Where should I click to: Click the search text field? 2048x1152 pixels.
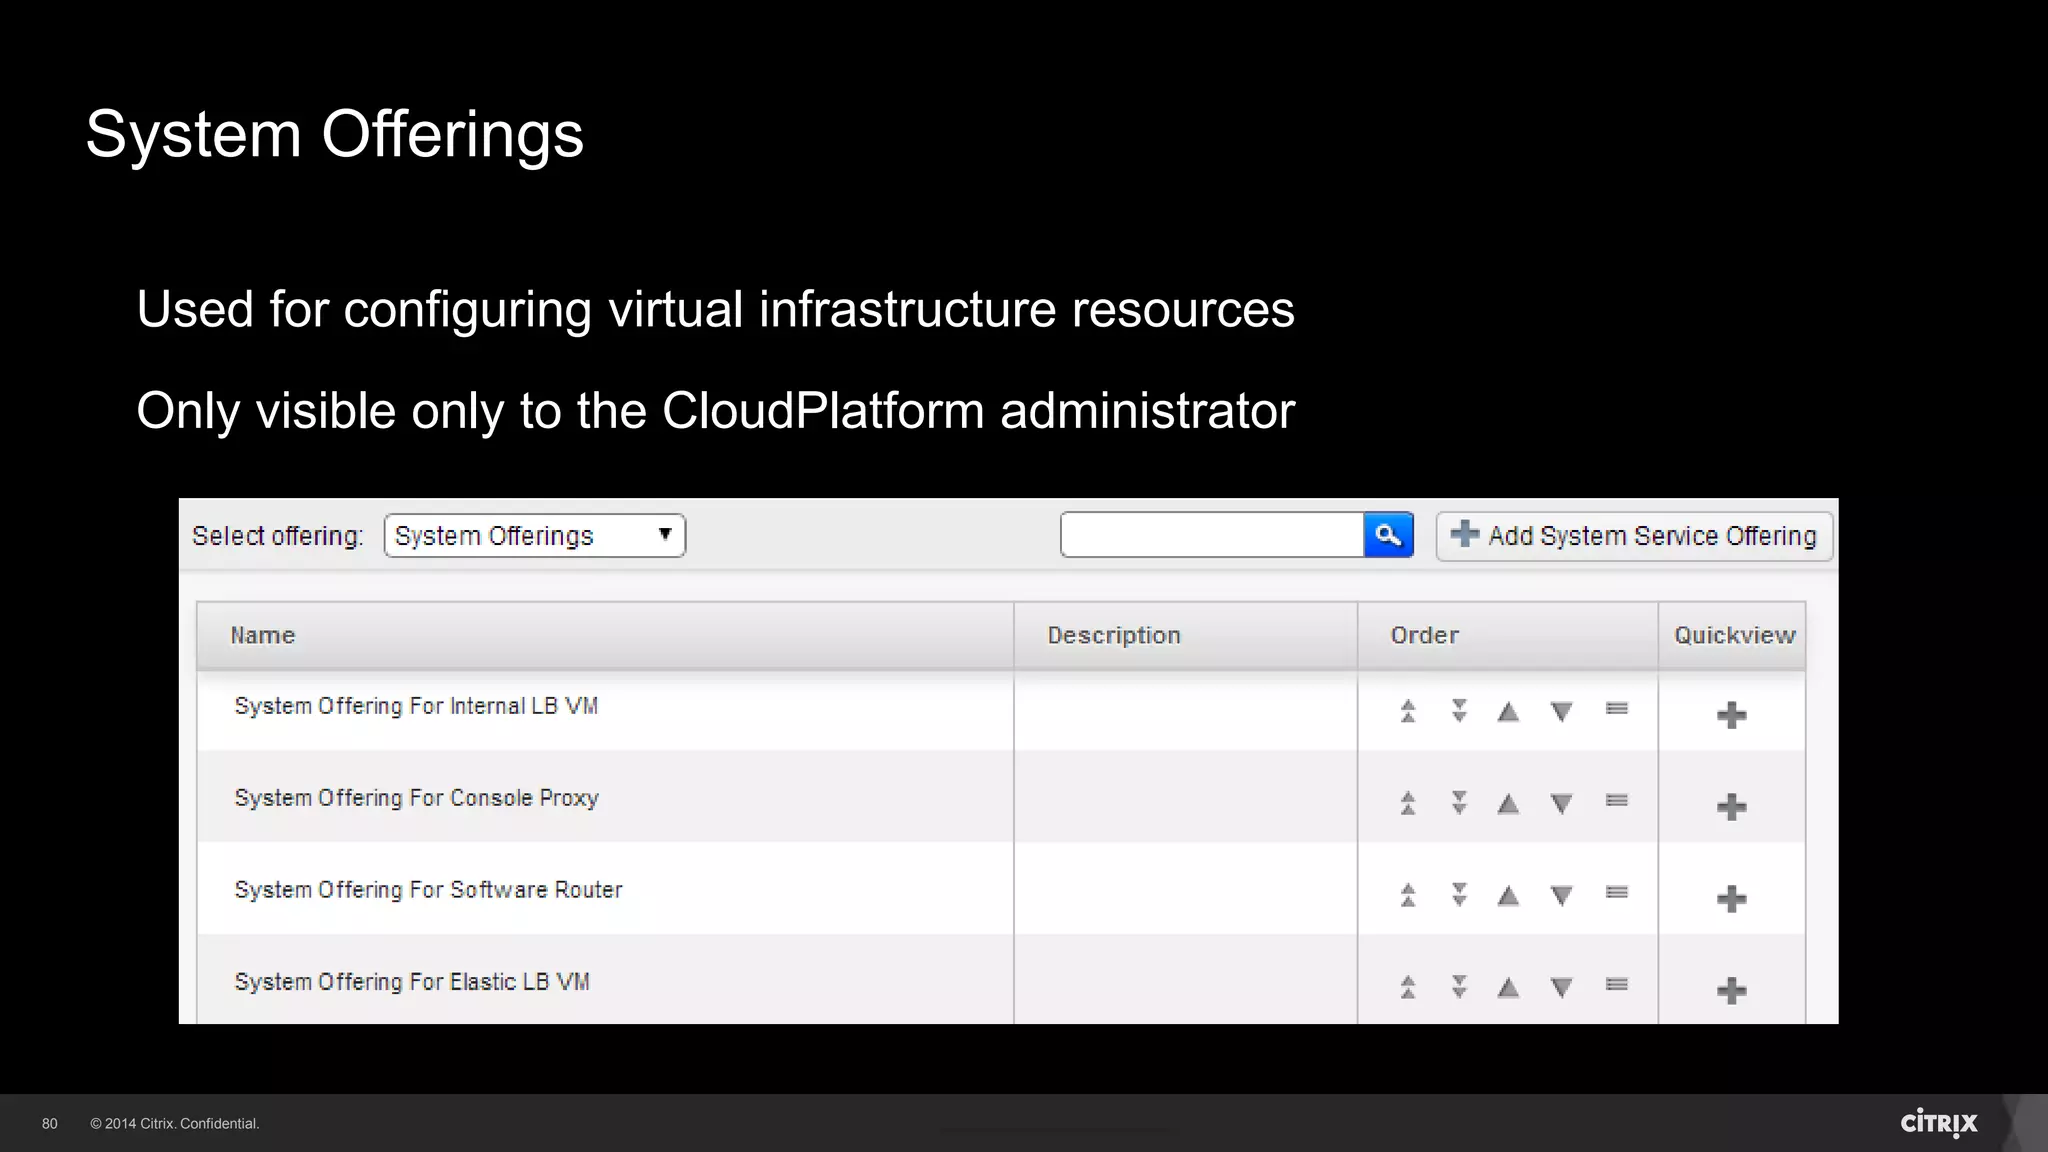(x=1212, y=535)
